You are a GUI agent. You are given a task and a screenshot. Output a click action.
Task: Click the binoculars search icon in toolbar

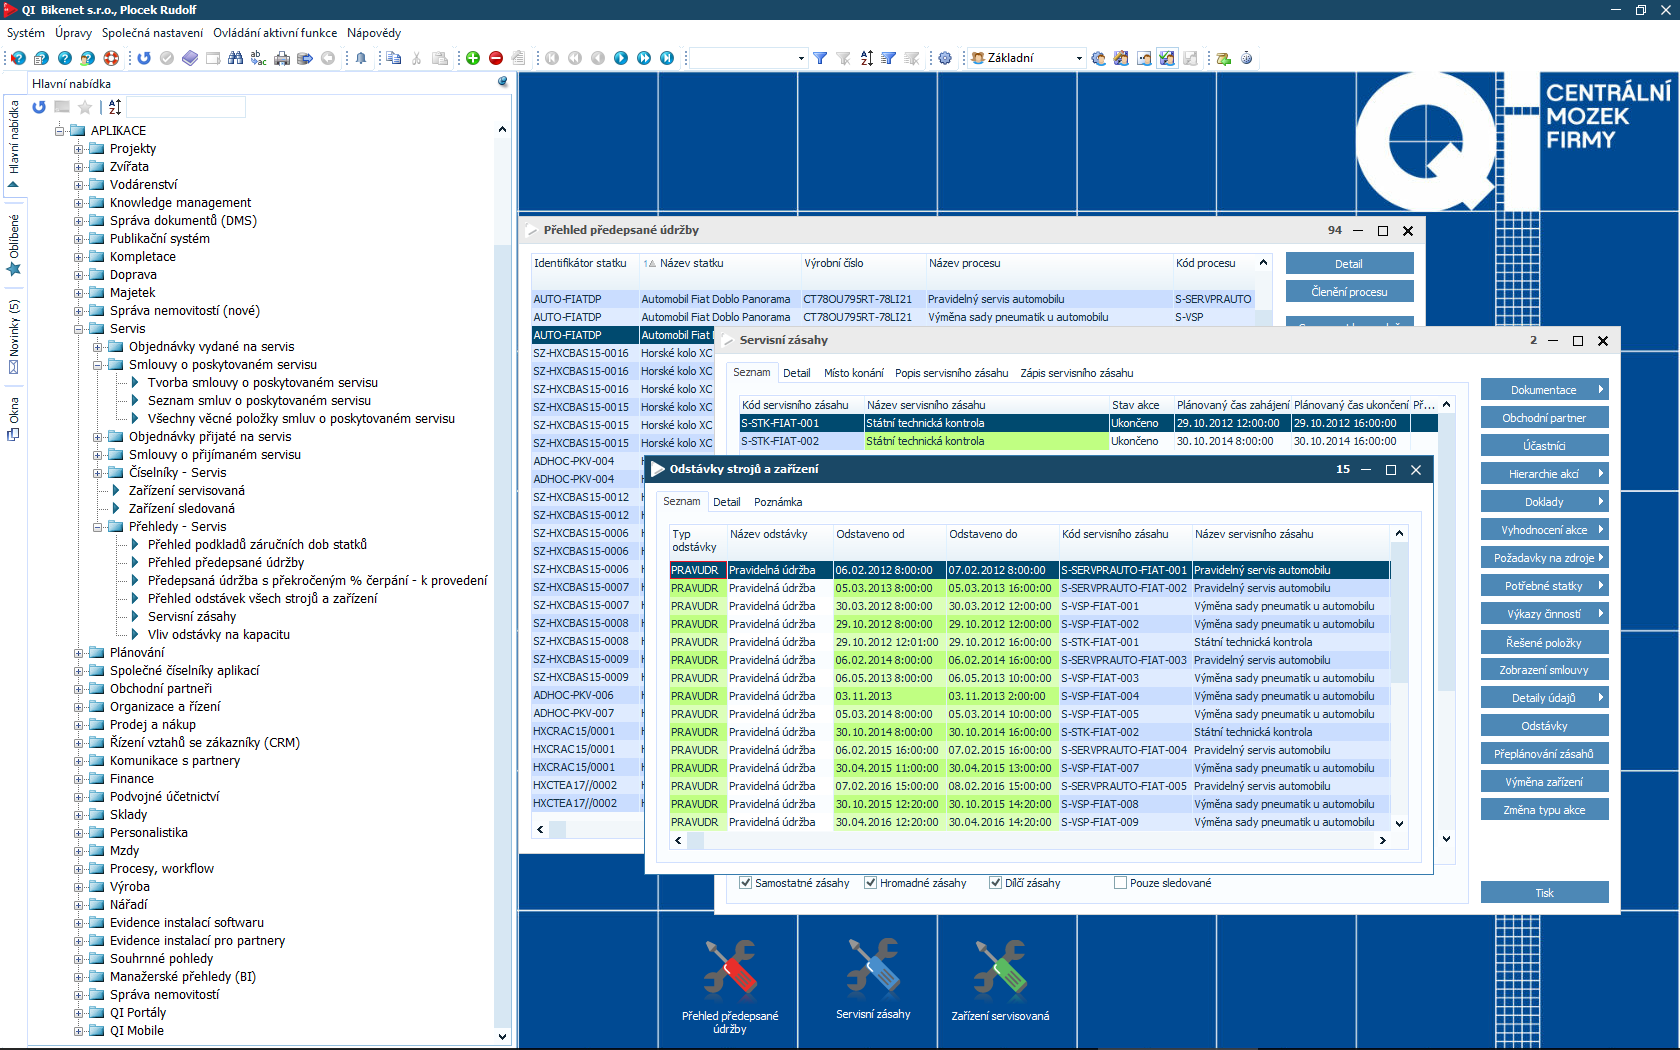click(235, 58)
